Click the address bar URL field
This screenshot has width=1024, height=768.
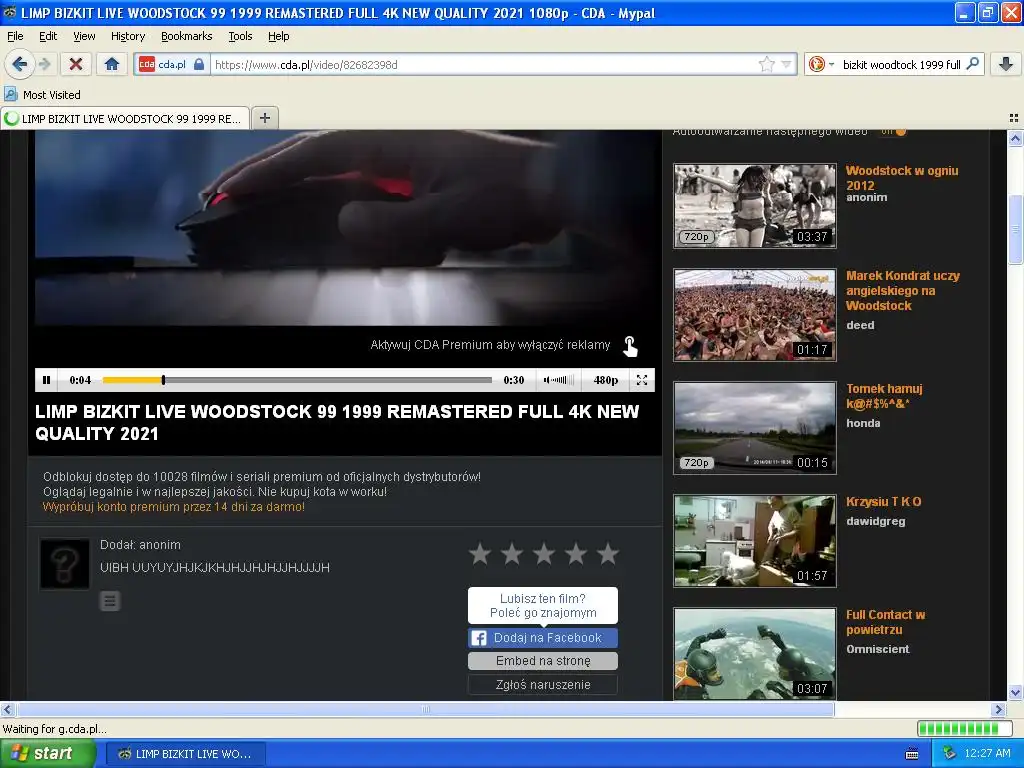click(x=483, y=64)
